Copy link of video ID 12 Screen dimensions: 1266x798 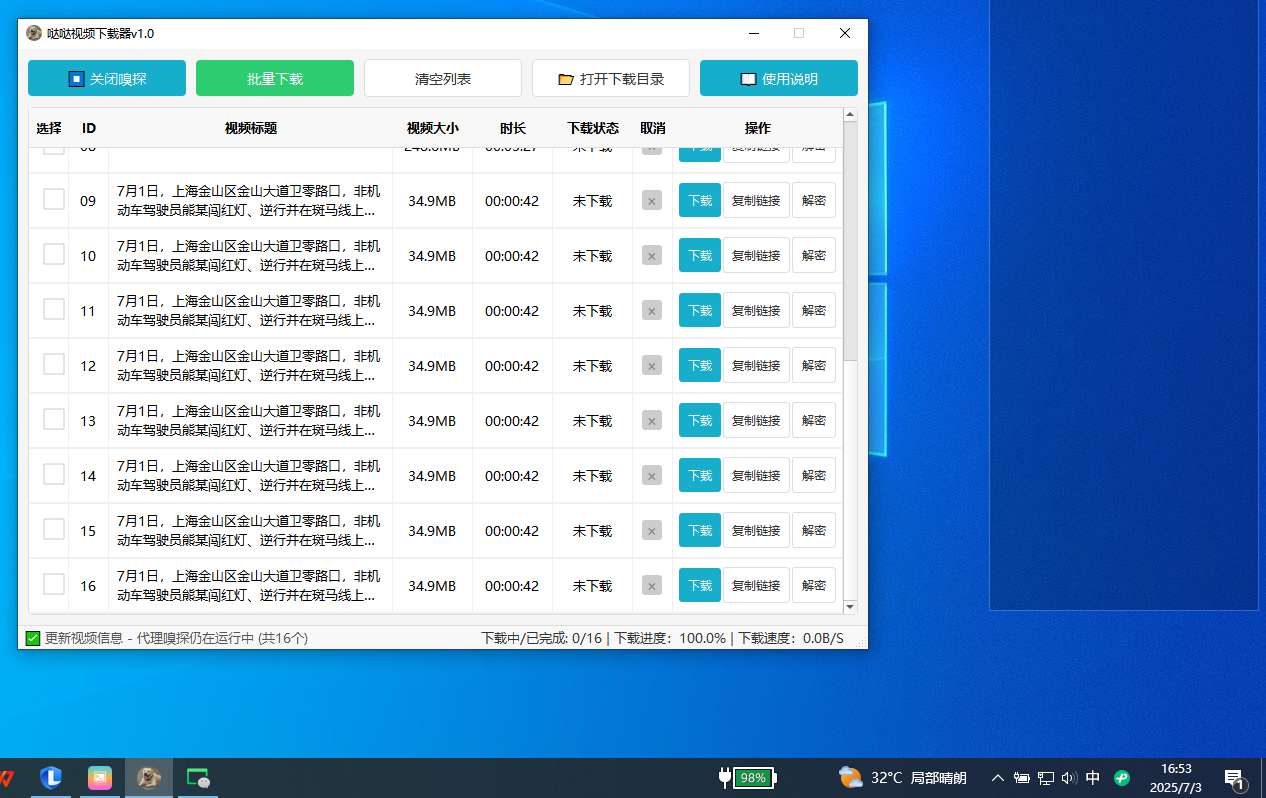pyautogui.click(x=756, y=365)
